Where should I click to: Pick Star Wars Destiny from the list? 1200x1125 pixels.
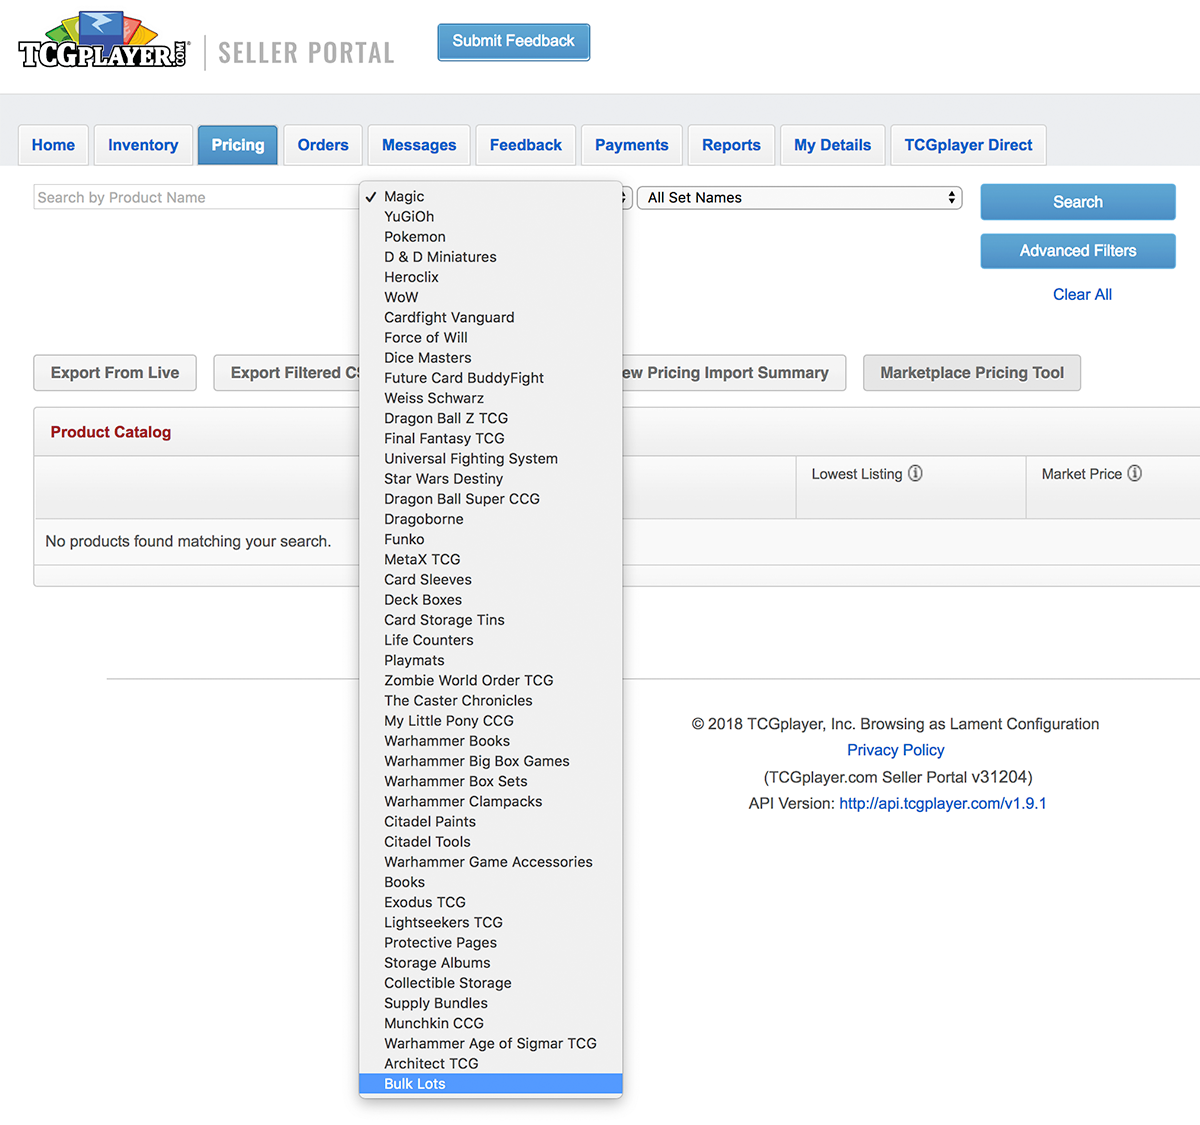pos(491,479)
